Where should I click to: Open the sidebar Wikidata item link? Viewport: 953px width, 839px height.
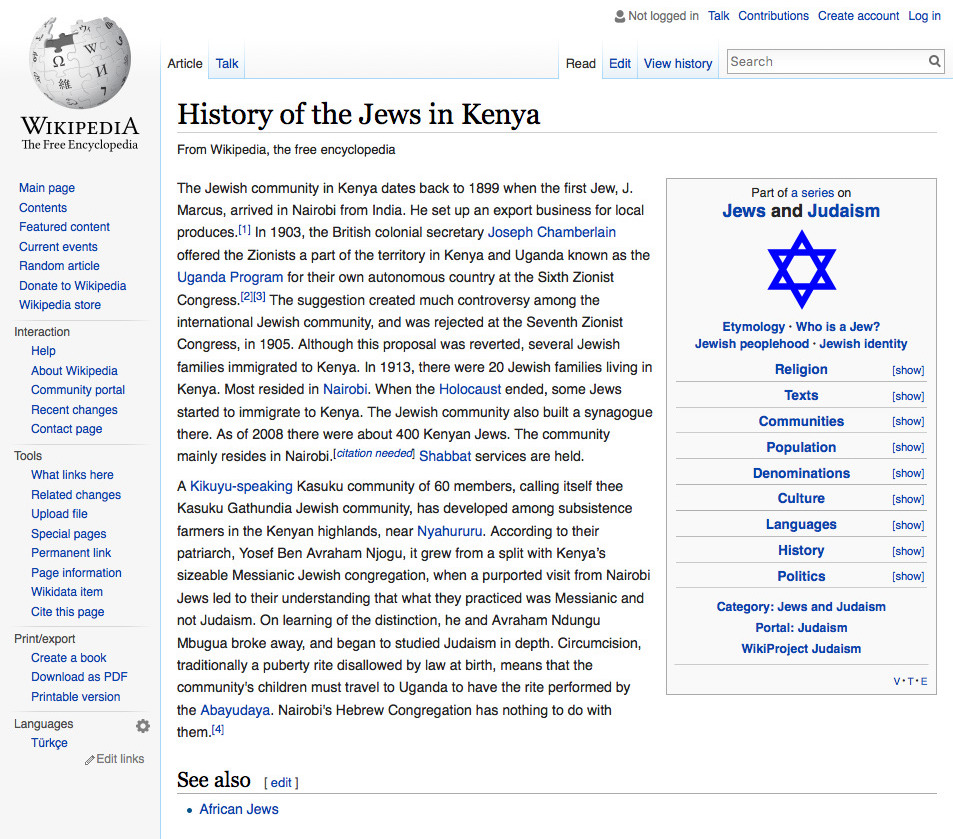(66, 591)
